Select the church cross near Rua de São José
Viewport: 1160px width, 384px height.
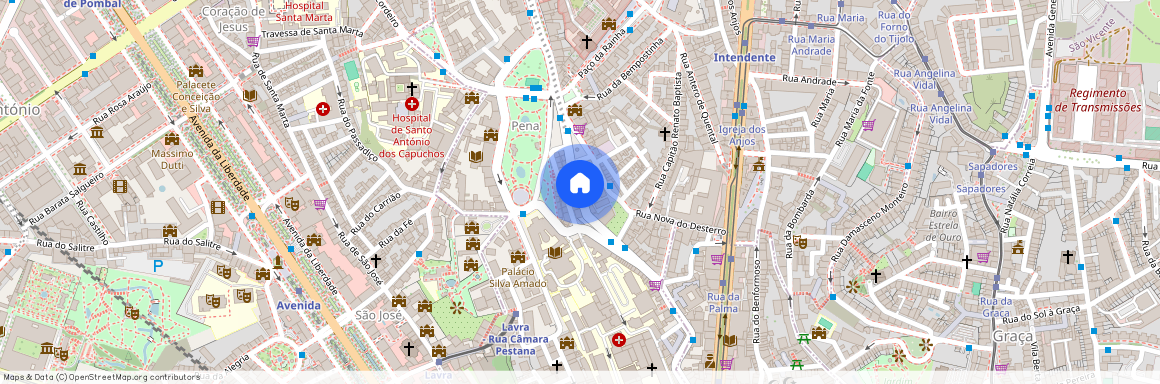tap(375, 260)
